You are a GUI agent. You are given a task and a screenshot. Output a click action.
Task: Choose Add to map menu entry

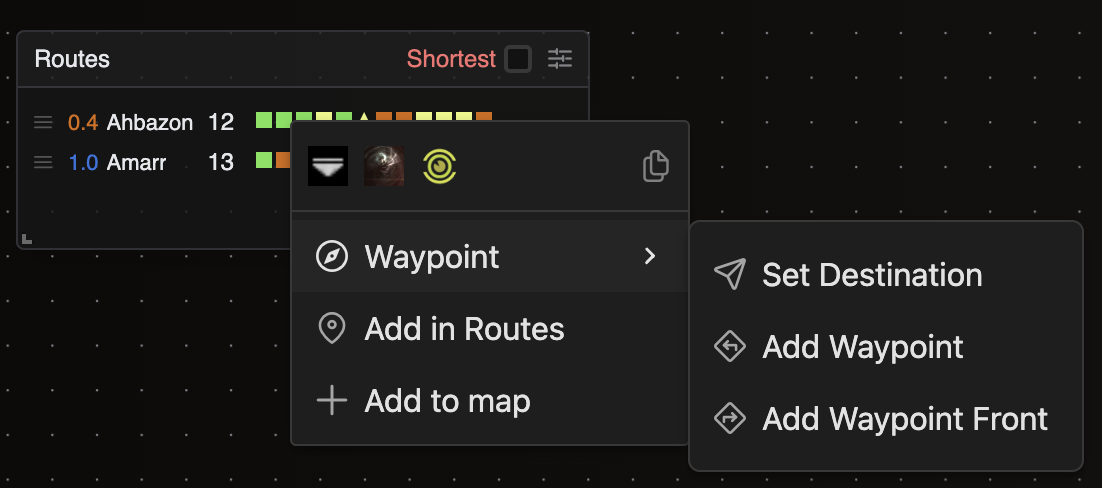(x=447, y=401)
